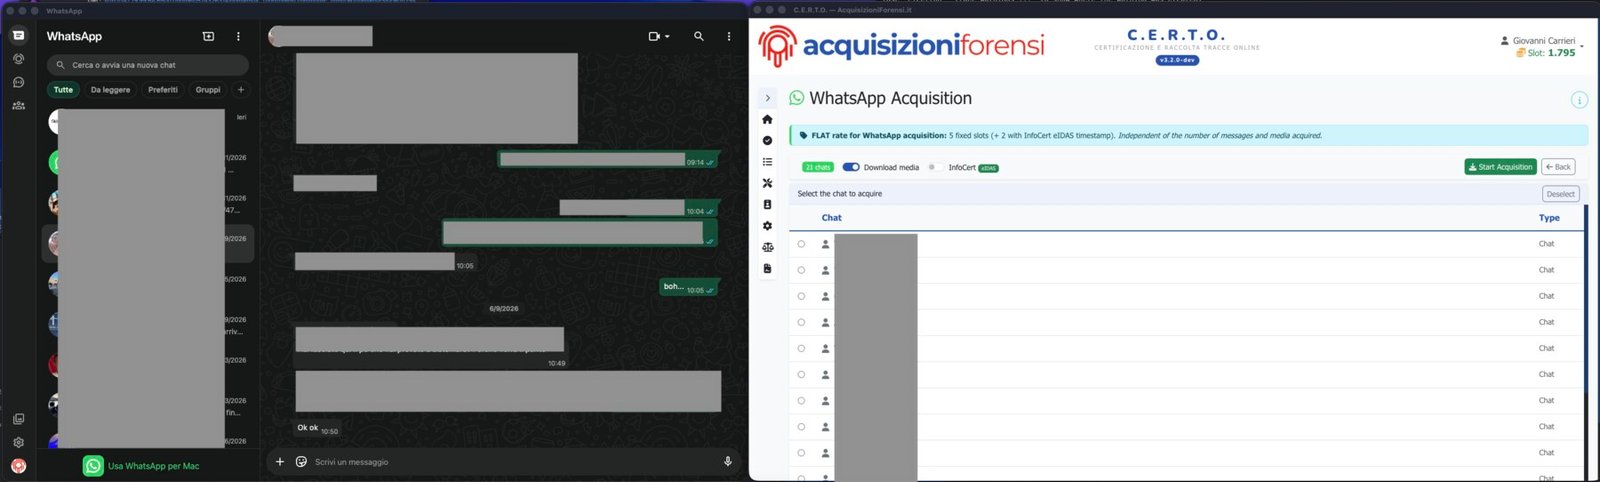Select the sixth chat row radio button
The height and width of the screenshot is (482, 1600).
pyautogui.click(x=801, y=374)
